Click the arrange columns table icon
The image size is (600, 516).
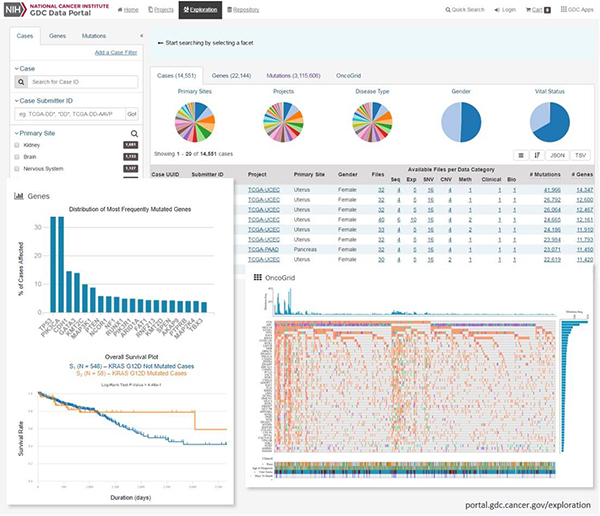pyautogui.click(x=520, y=155)
